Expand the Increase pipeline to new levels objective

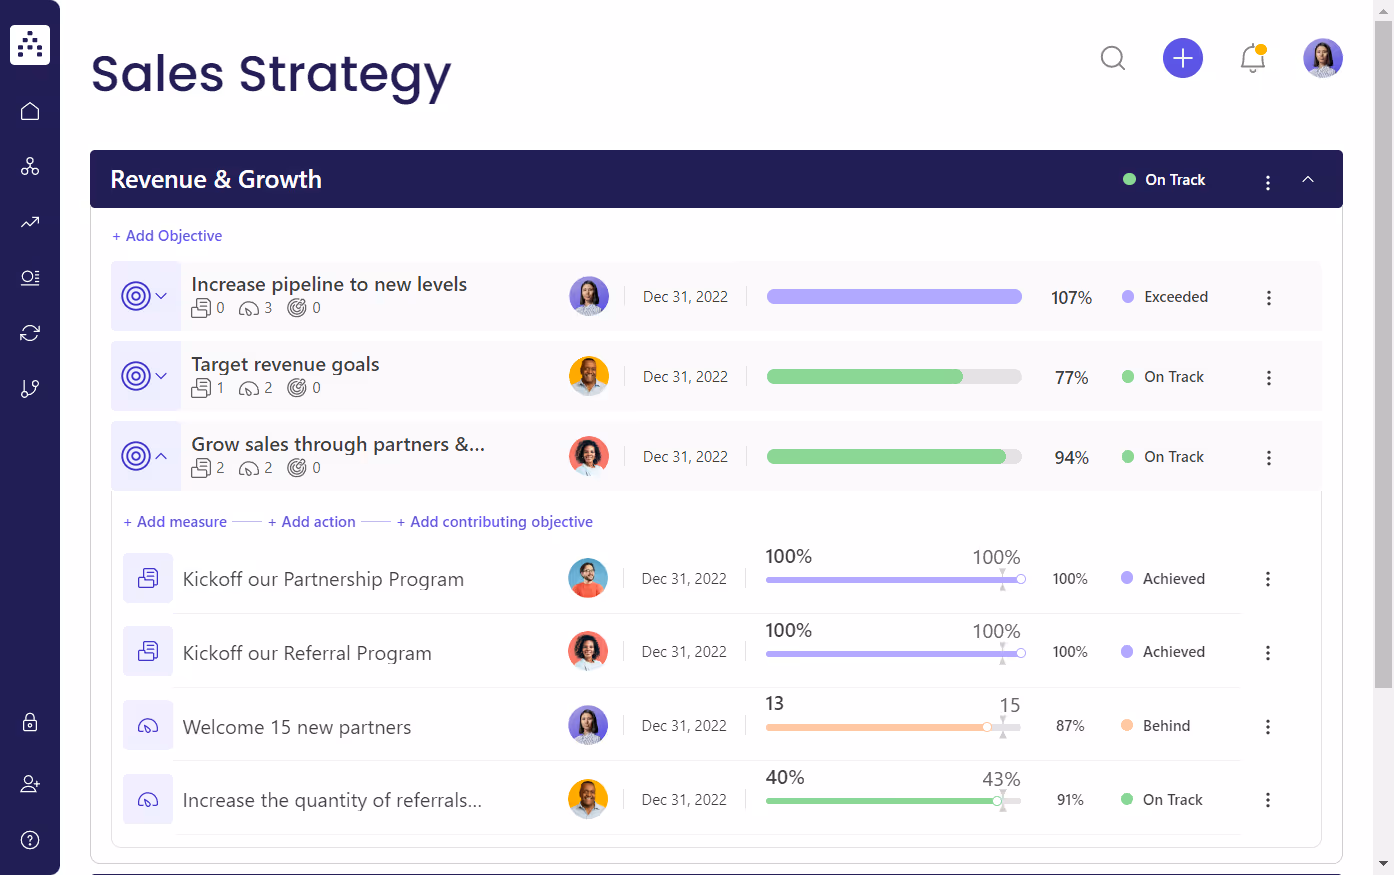point(160,296)
